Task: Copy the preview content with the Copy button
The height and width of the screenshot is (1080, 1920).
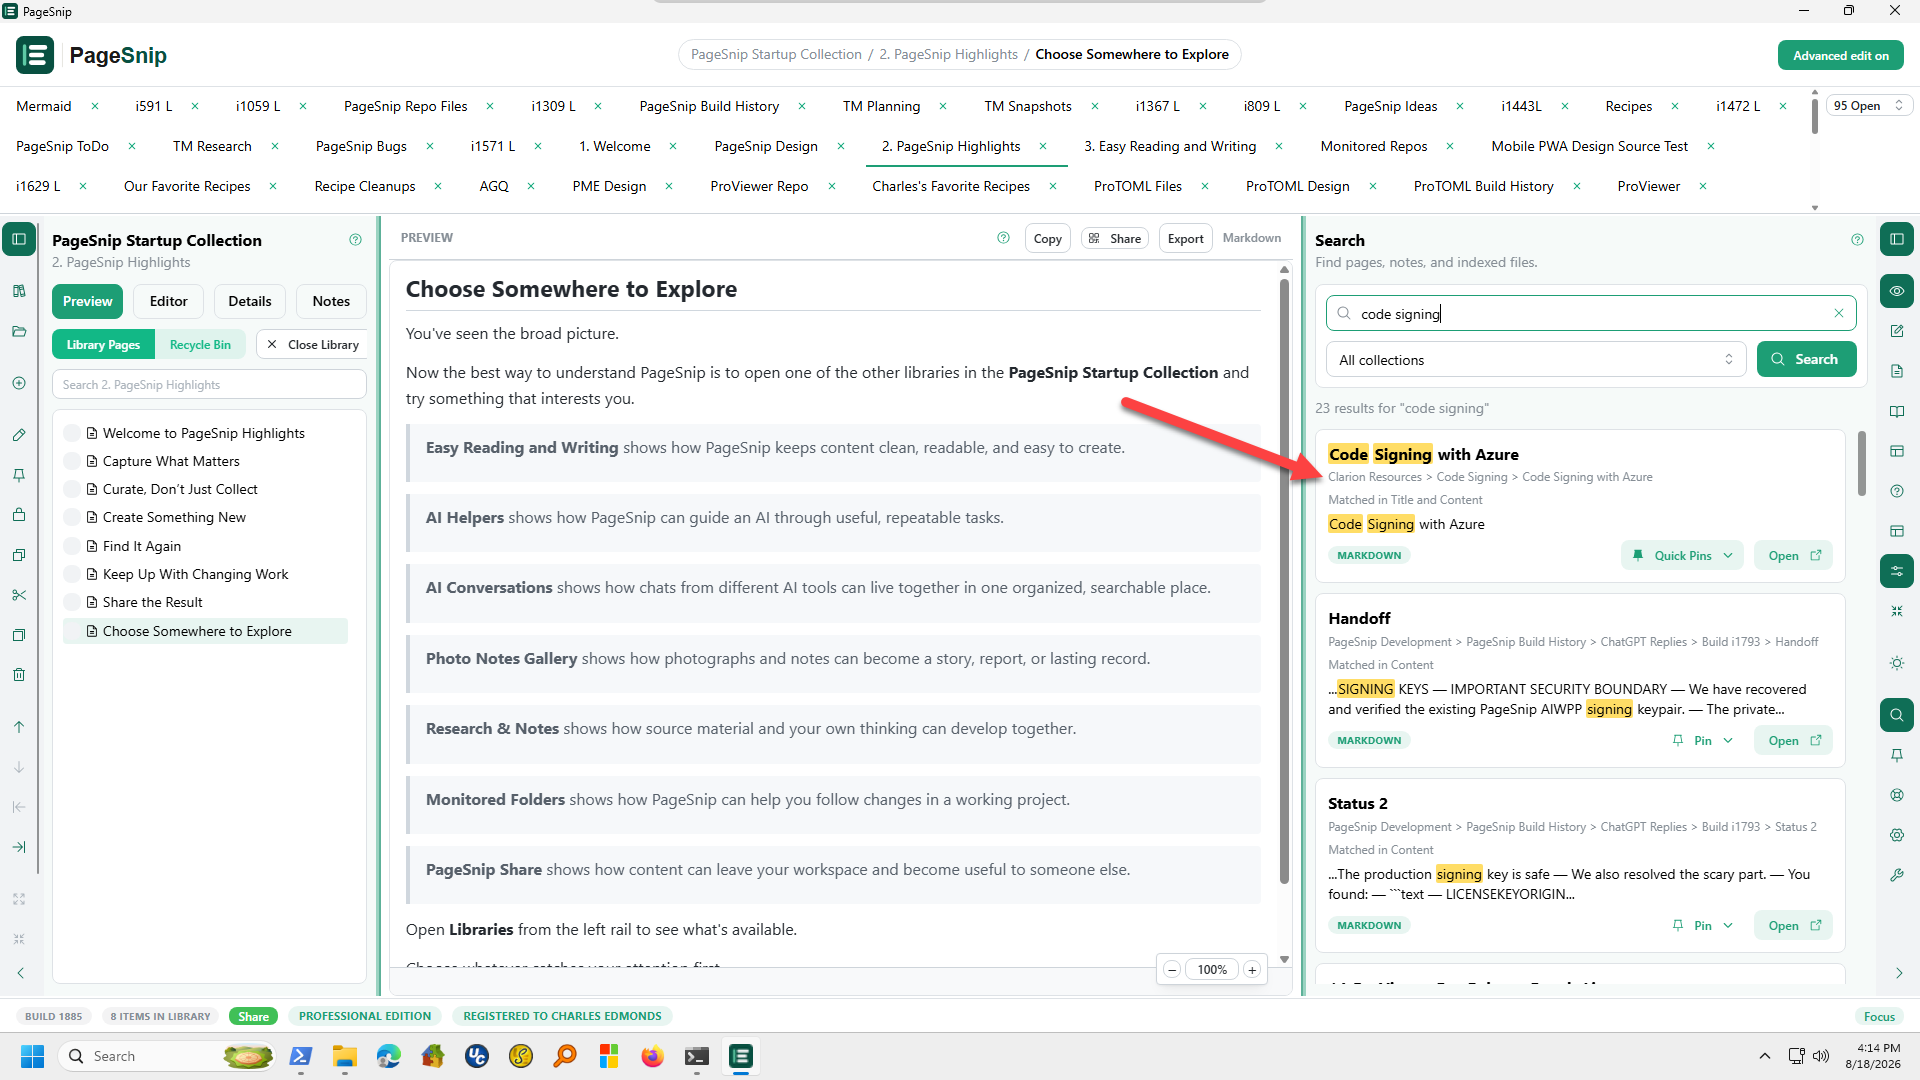Action: [1047, 238]
